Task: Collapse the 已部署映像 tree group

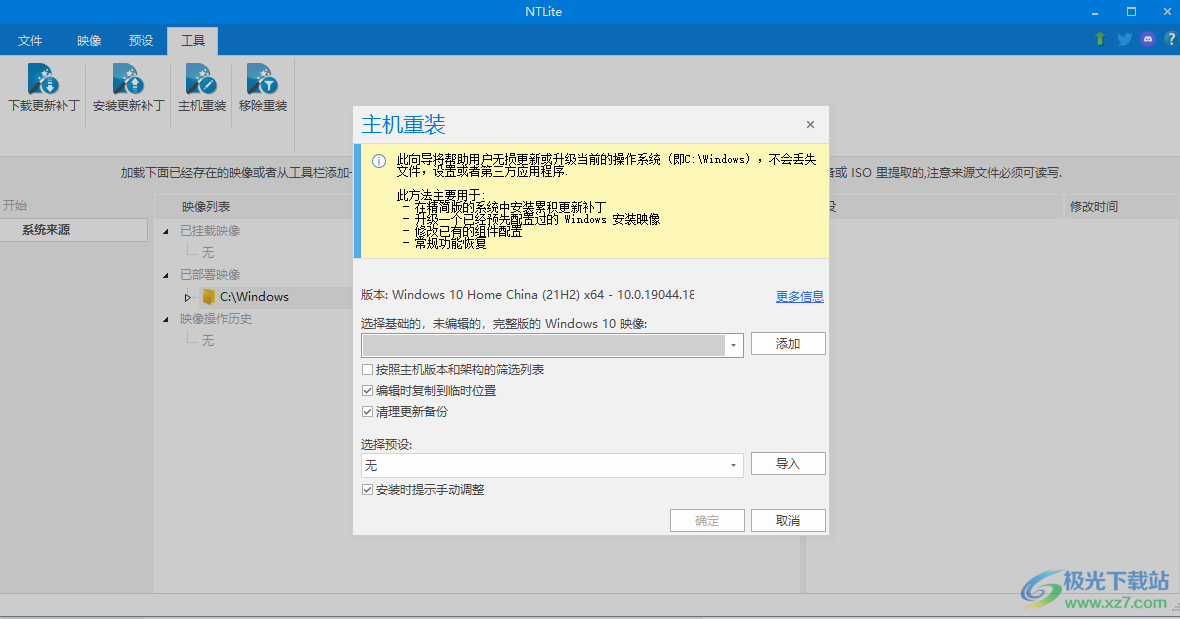Action: (x=166, y=275)
